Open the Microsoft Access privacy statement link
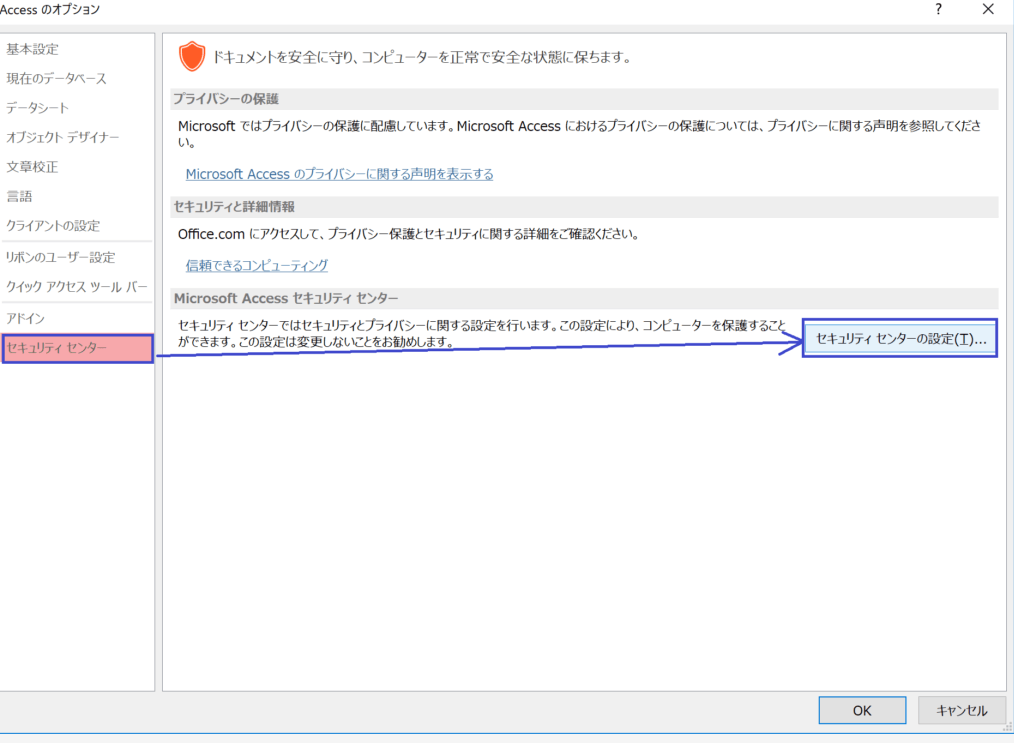Image resolution: width=1014 pixels, height=743 pixels. pos(339,174)
